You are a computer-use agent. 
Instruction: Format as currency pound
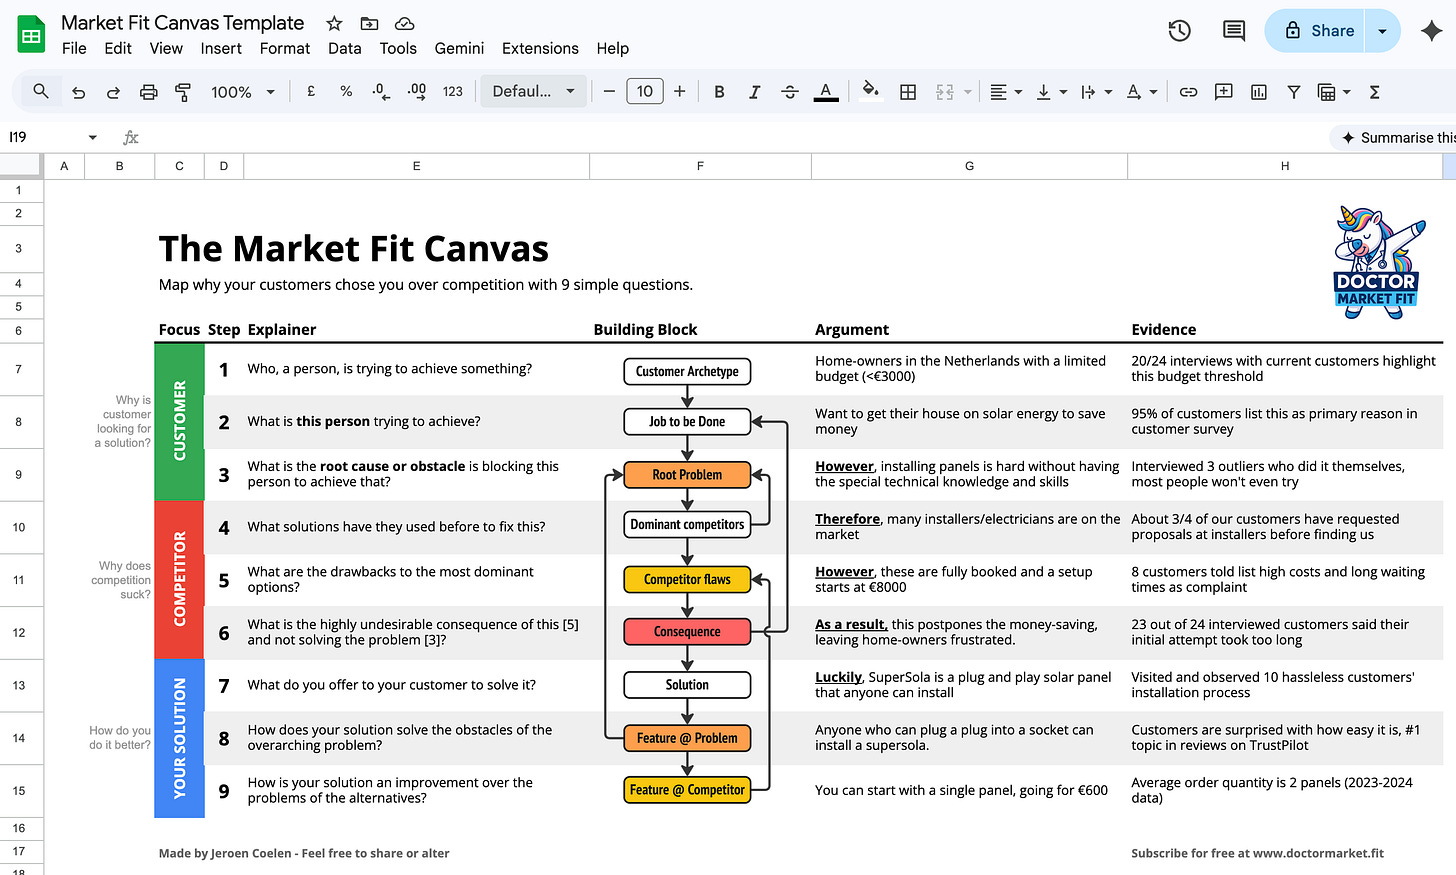(311, 91)
